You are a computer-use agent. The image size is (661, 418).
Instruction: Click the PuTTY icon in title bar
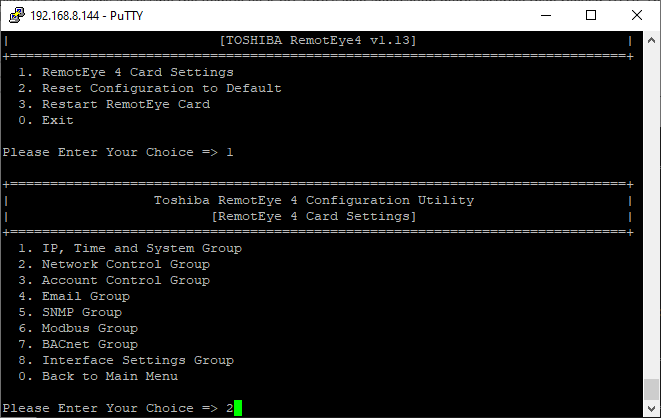point(14,15)
